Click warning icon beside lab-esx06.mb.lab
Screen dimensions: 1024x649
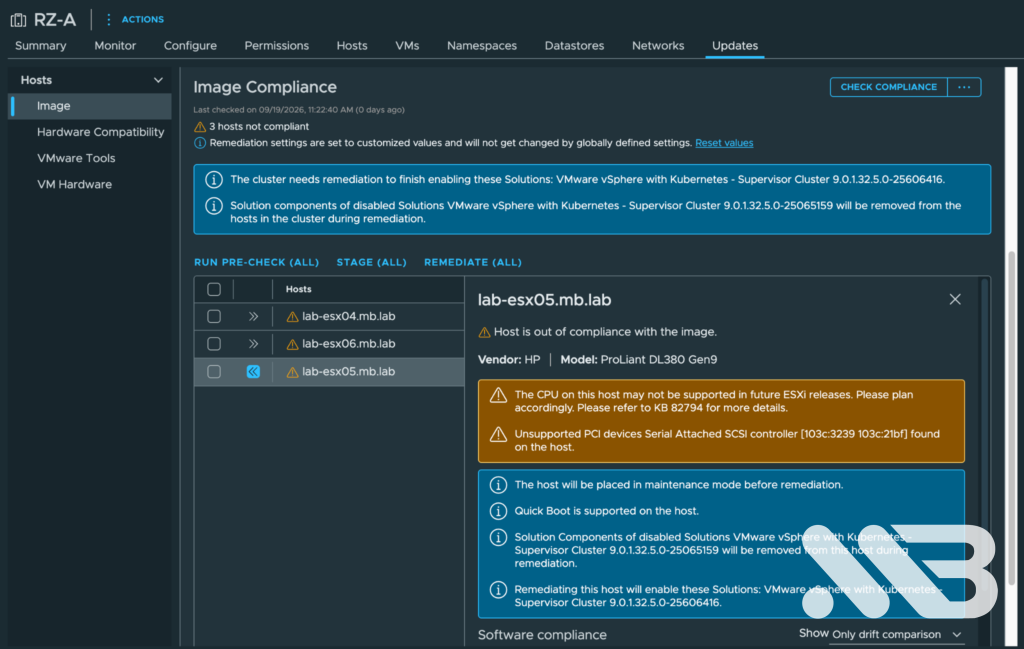[x=292, y=344]
